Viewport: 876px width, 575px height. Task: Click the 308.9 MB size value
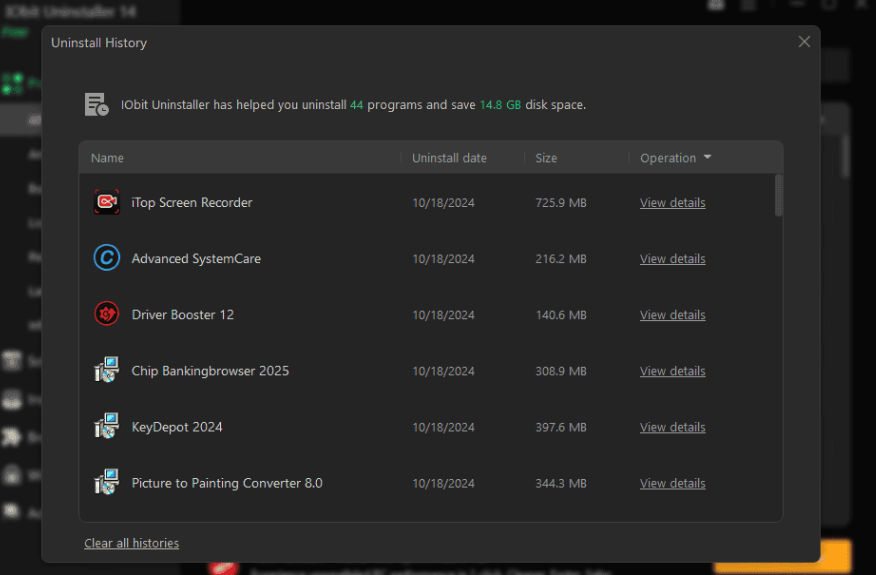pyautogui.click(x=561, y=371)
